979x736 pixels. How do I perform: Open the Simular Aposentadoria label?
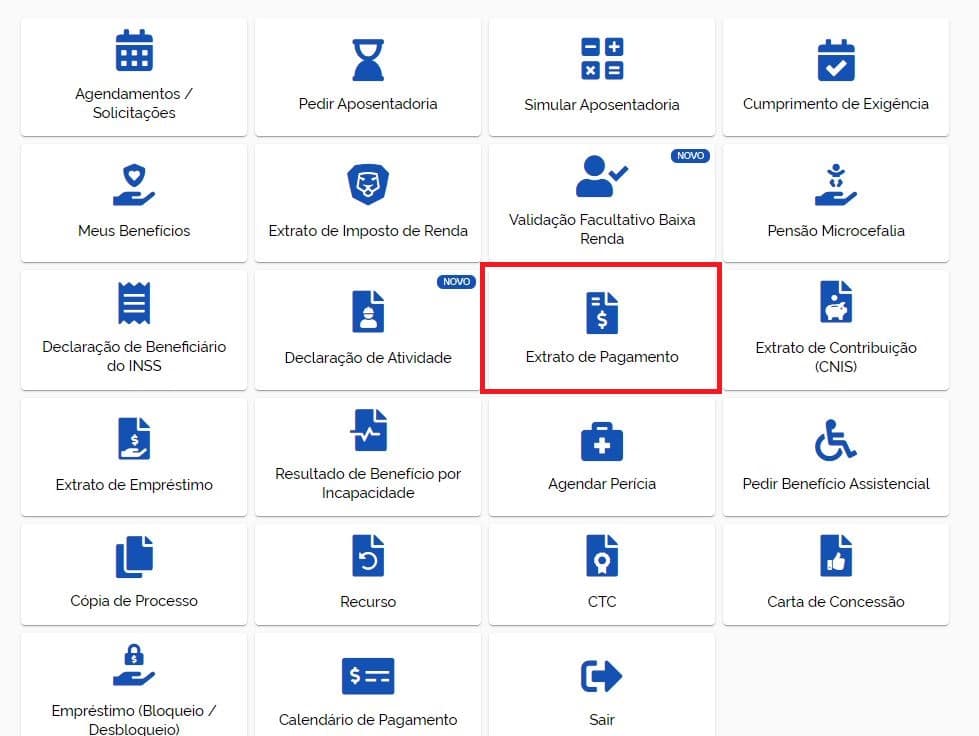click(x=602, y=104)
